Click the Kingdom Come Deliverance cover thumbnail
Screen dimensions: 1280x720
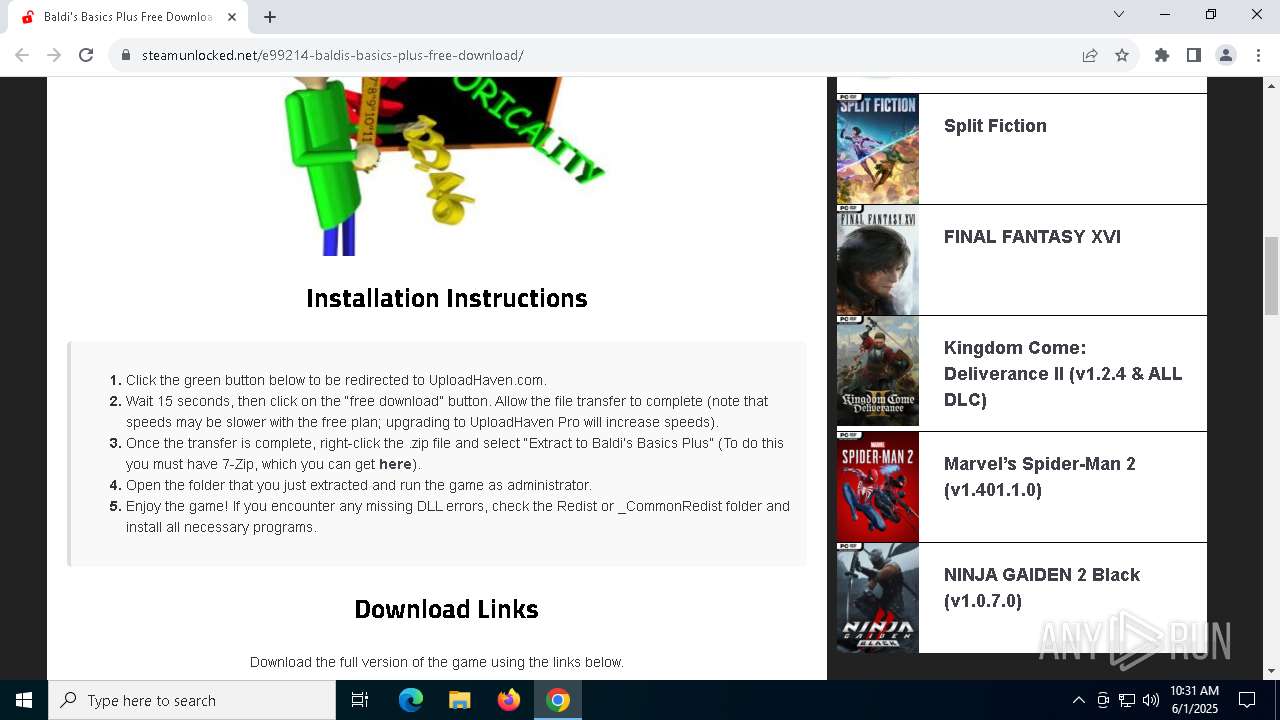pyautogui.click(x=878, y=371)
